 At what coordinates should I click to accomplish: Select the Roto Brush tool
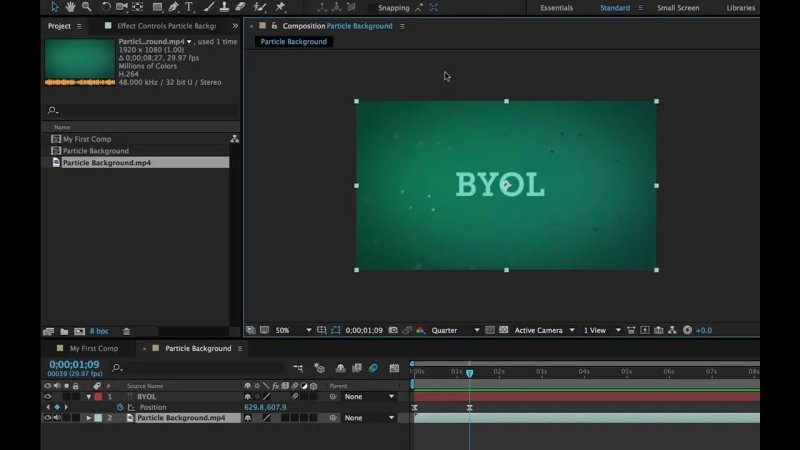[x=260, y=7]
